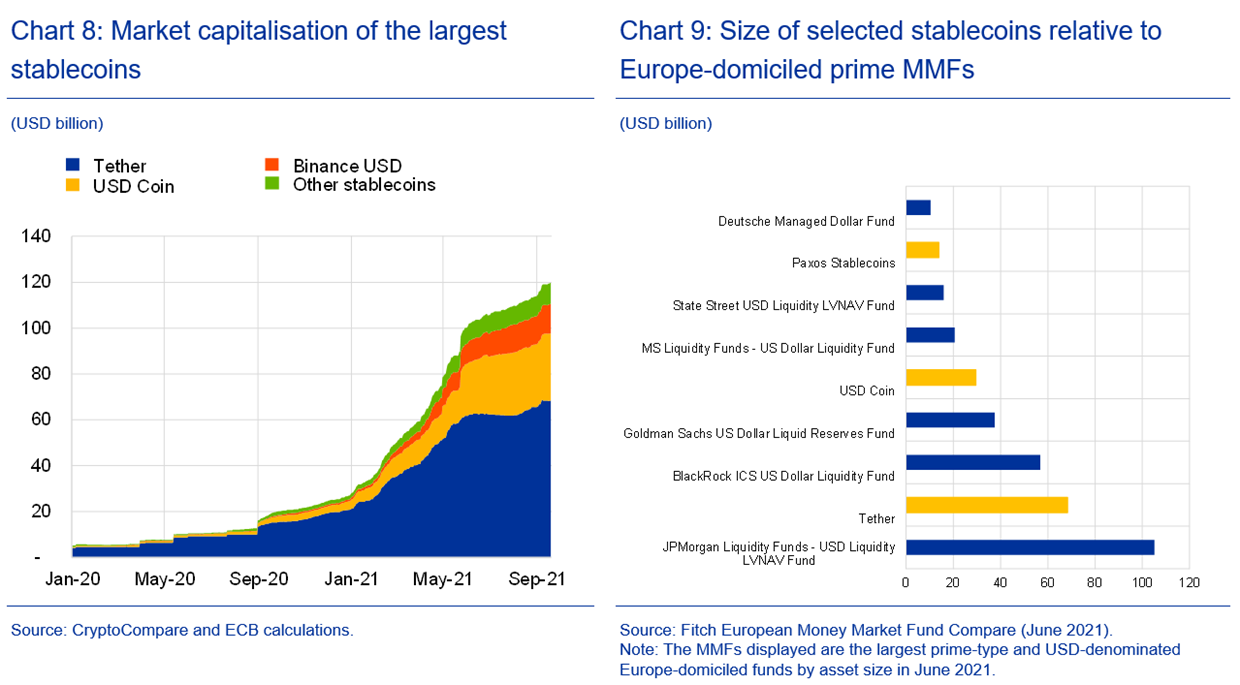Image resolution: width=1240 pixels, height=685 pixels.
Task: Click the yellow USD Coin legend swatch
Action: (72, 185)
